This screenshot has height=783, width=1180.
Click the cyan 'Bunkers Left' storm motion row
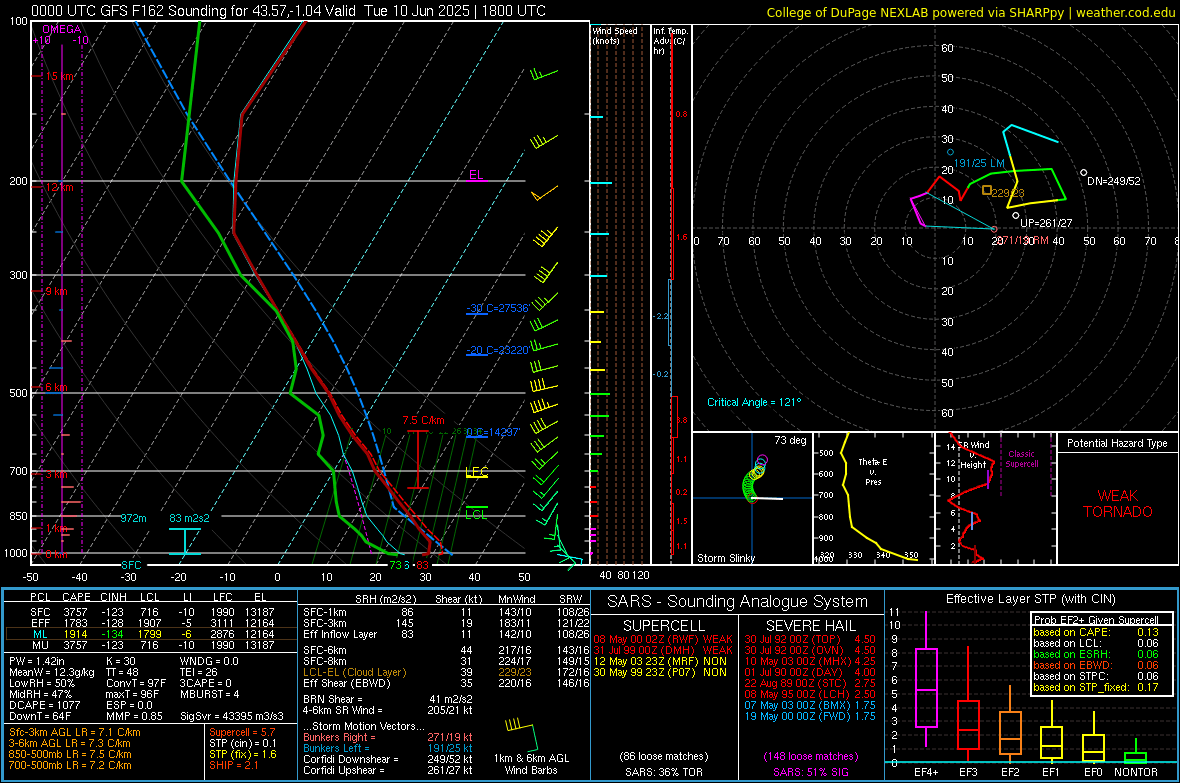click(x=388, y=748)
